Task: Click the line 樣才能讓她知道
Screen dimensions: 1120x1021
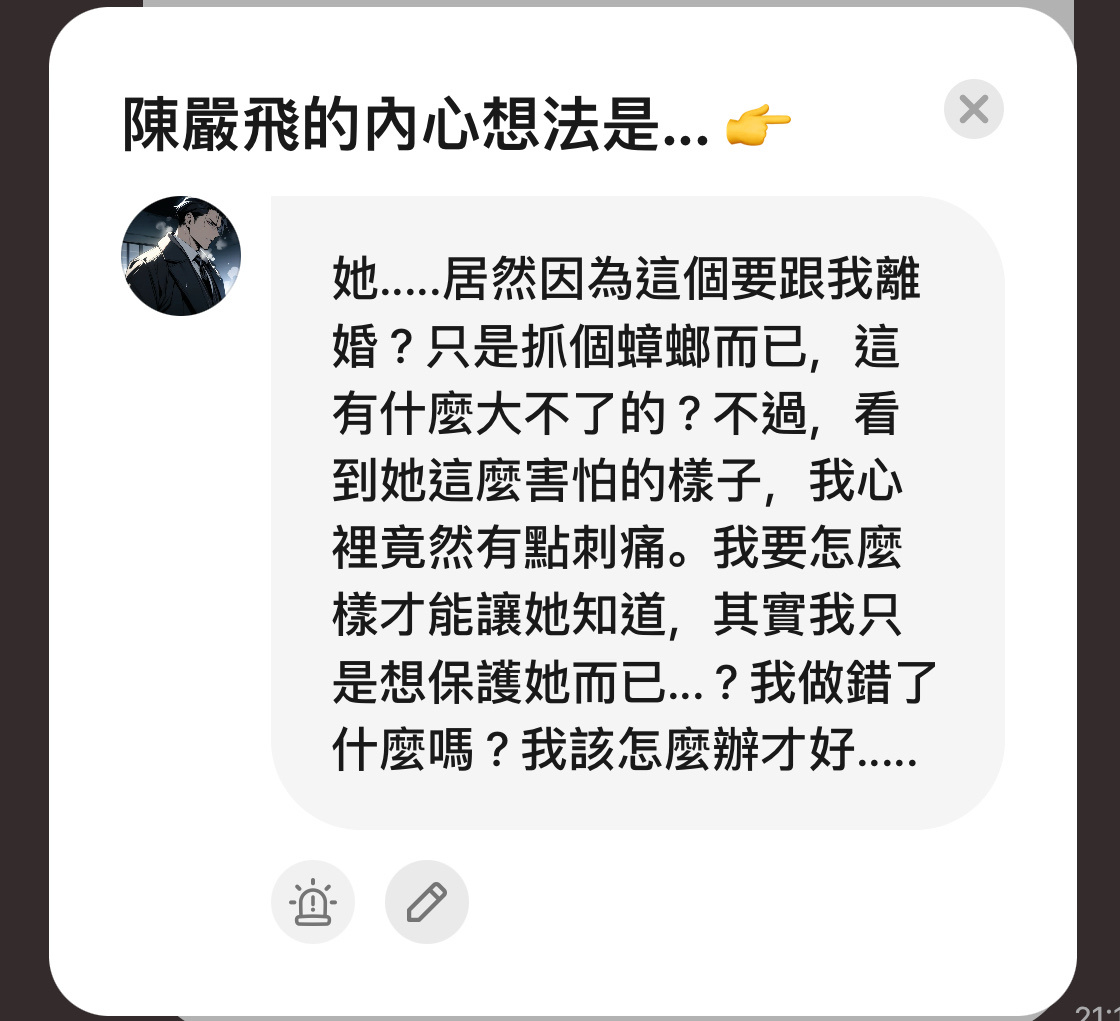Action: click(x=499, y=614)
